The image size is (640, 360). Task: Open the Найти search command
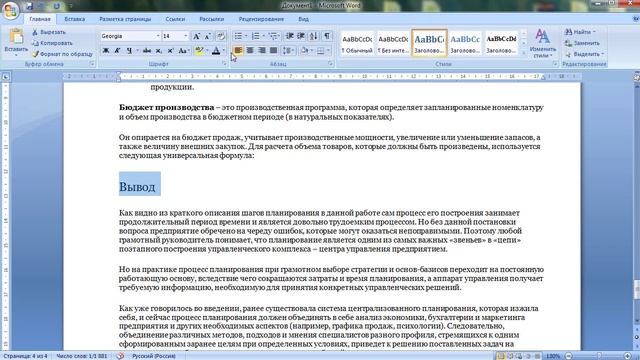pyautogui.click(x=580, y=32)
